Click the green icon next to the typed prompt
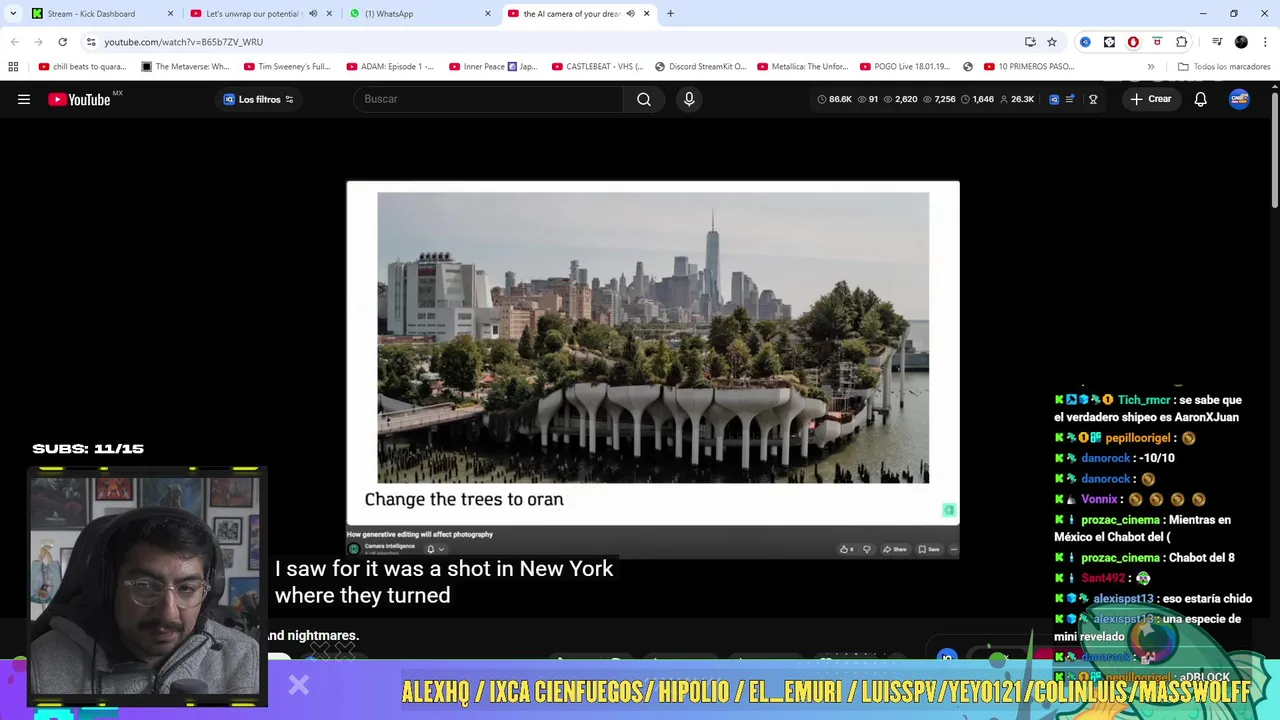This screenshot has height=720, width=1280. coord(949,510)
